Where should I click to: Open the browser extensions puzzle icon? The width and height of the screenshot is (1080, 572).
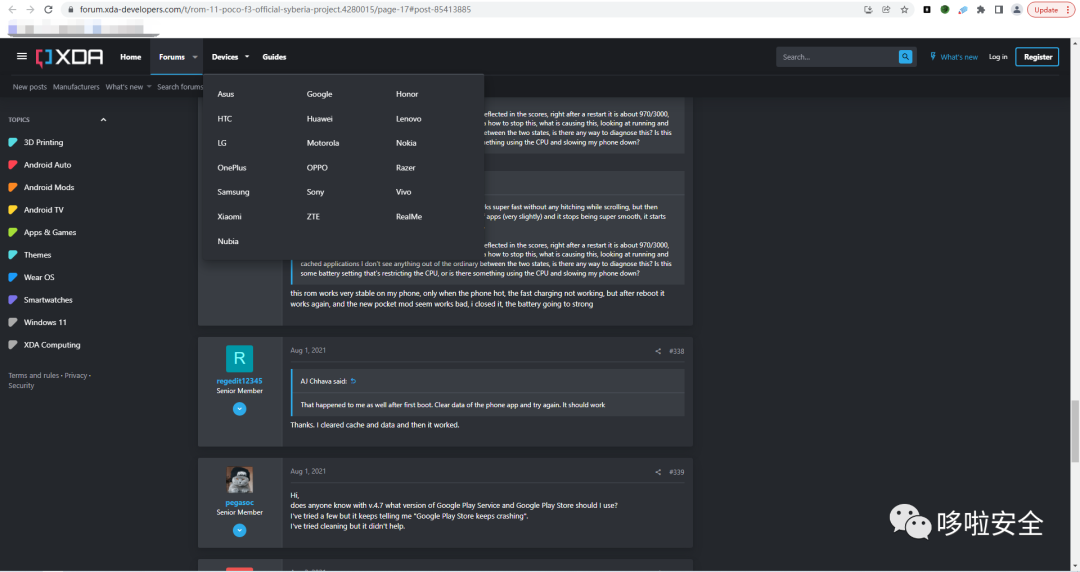(x=980, y=10)
